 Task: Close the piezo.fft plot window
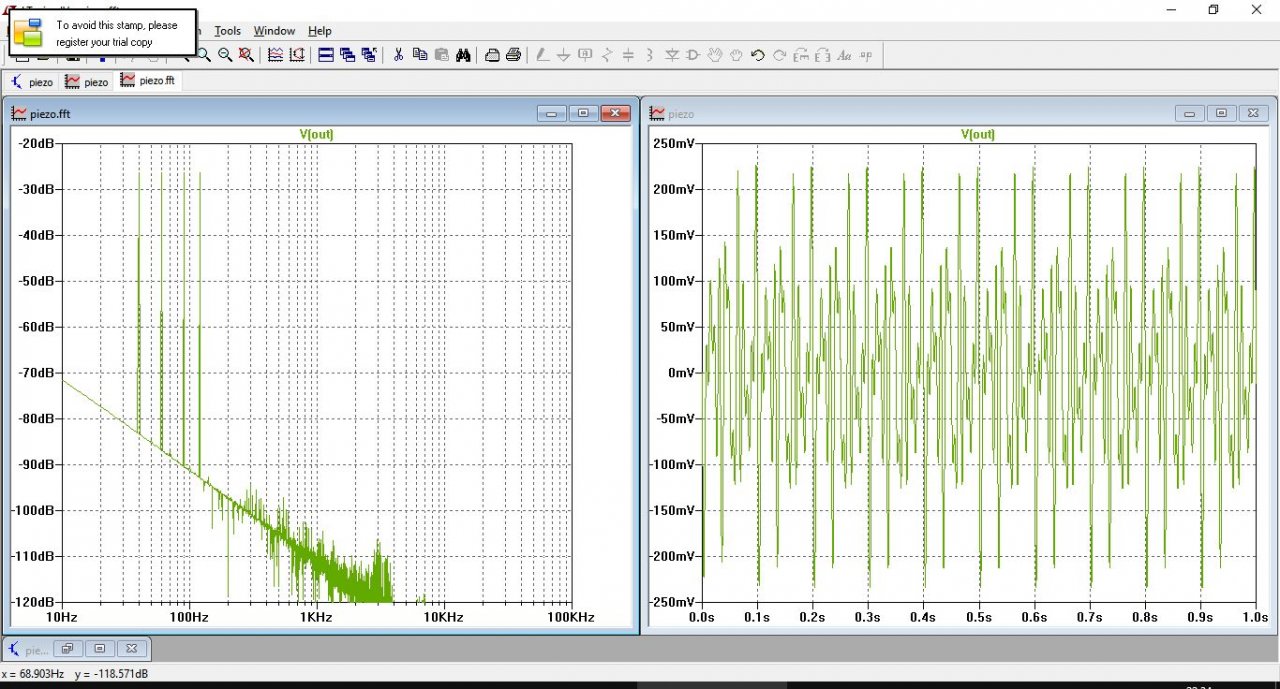[615, 113]
